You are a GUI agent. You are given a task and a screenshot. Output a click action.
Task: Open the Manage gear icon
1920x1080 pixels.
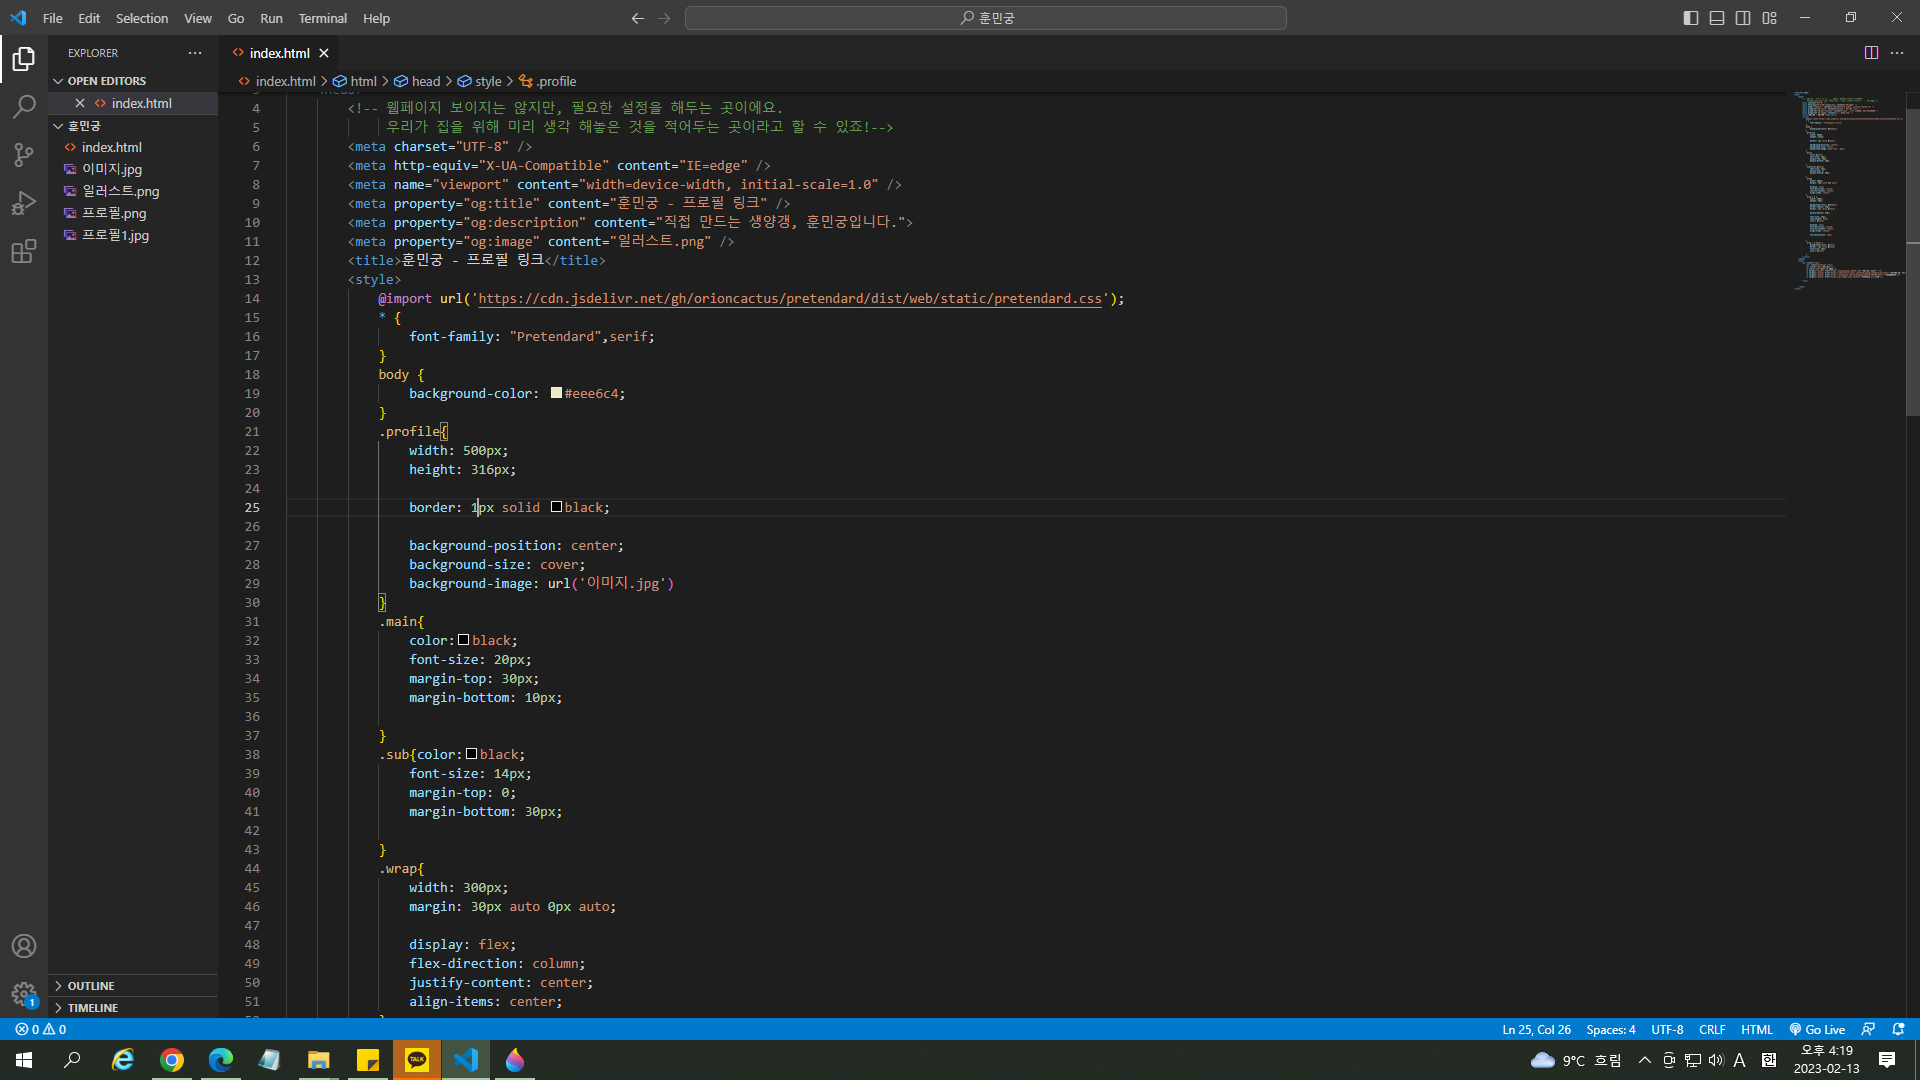(x=24, y=994)
